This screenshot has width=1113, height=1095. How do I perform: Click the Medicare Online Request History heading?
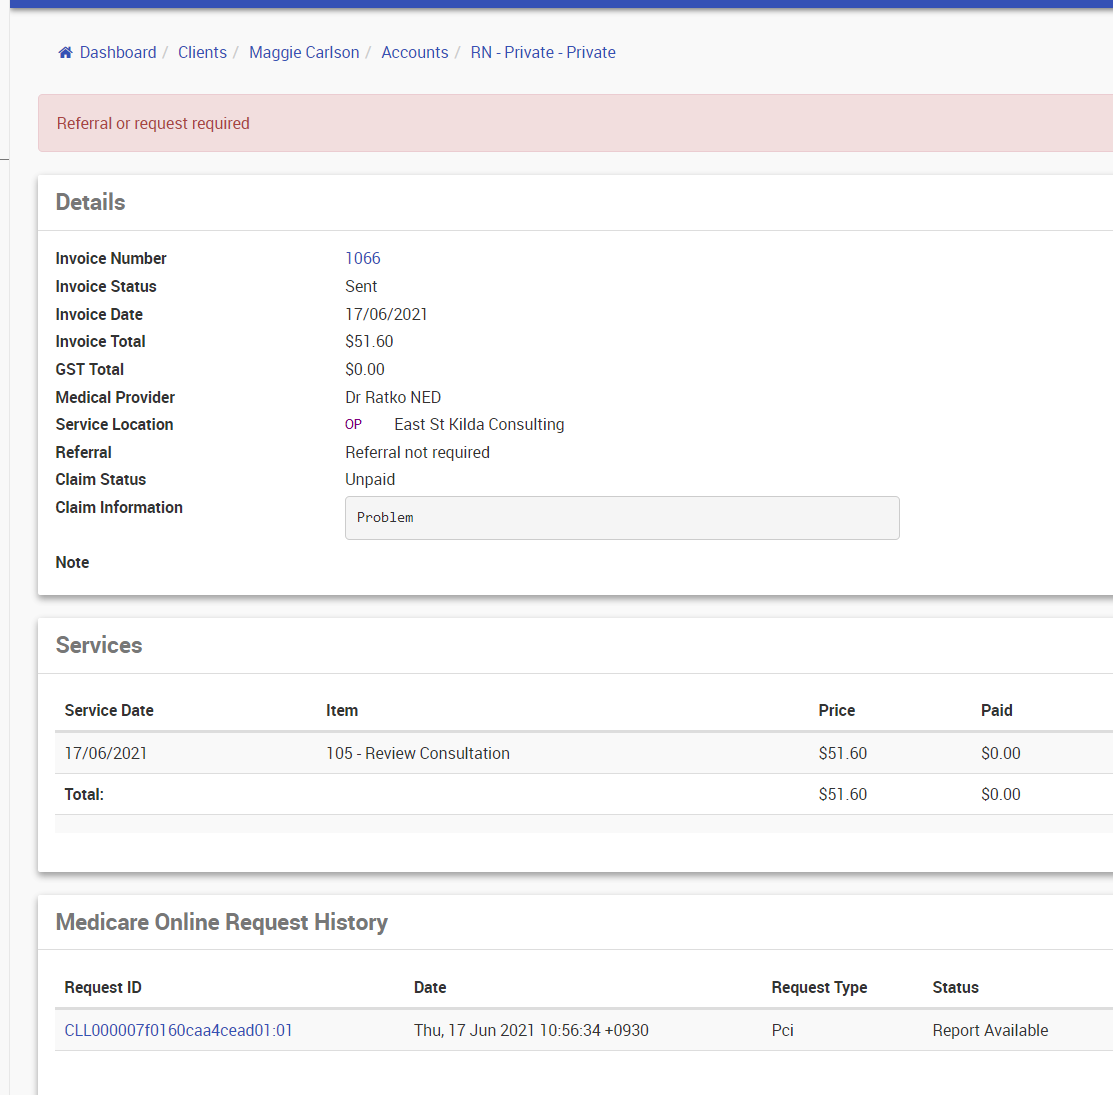(x=222, y=923)
